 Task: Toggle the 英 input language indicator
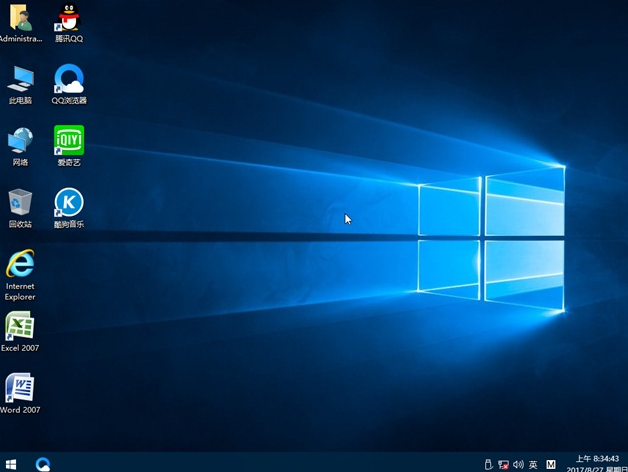(x=533, y=464)
